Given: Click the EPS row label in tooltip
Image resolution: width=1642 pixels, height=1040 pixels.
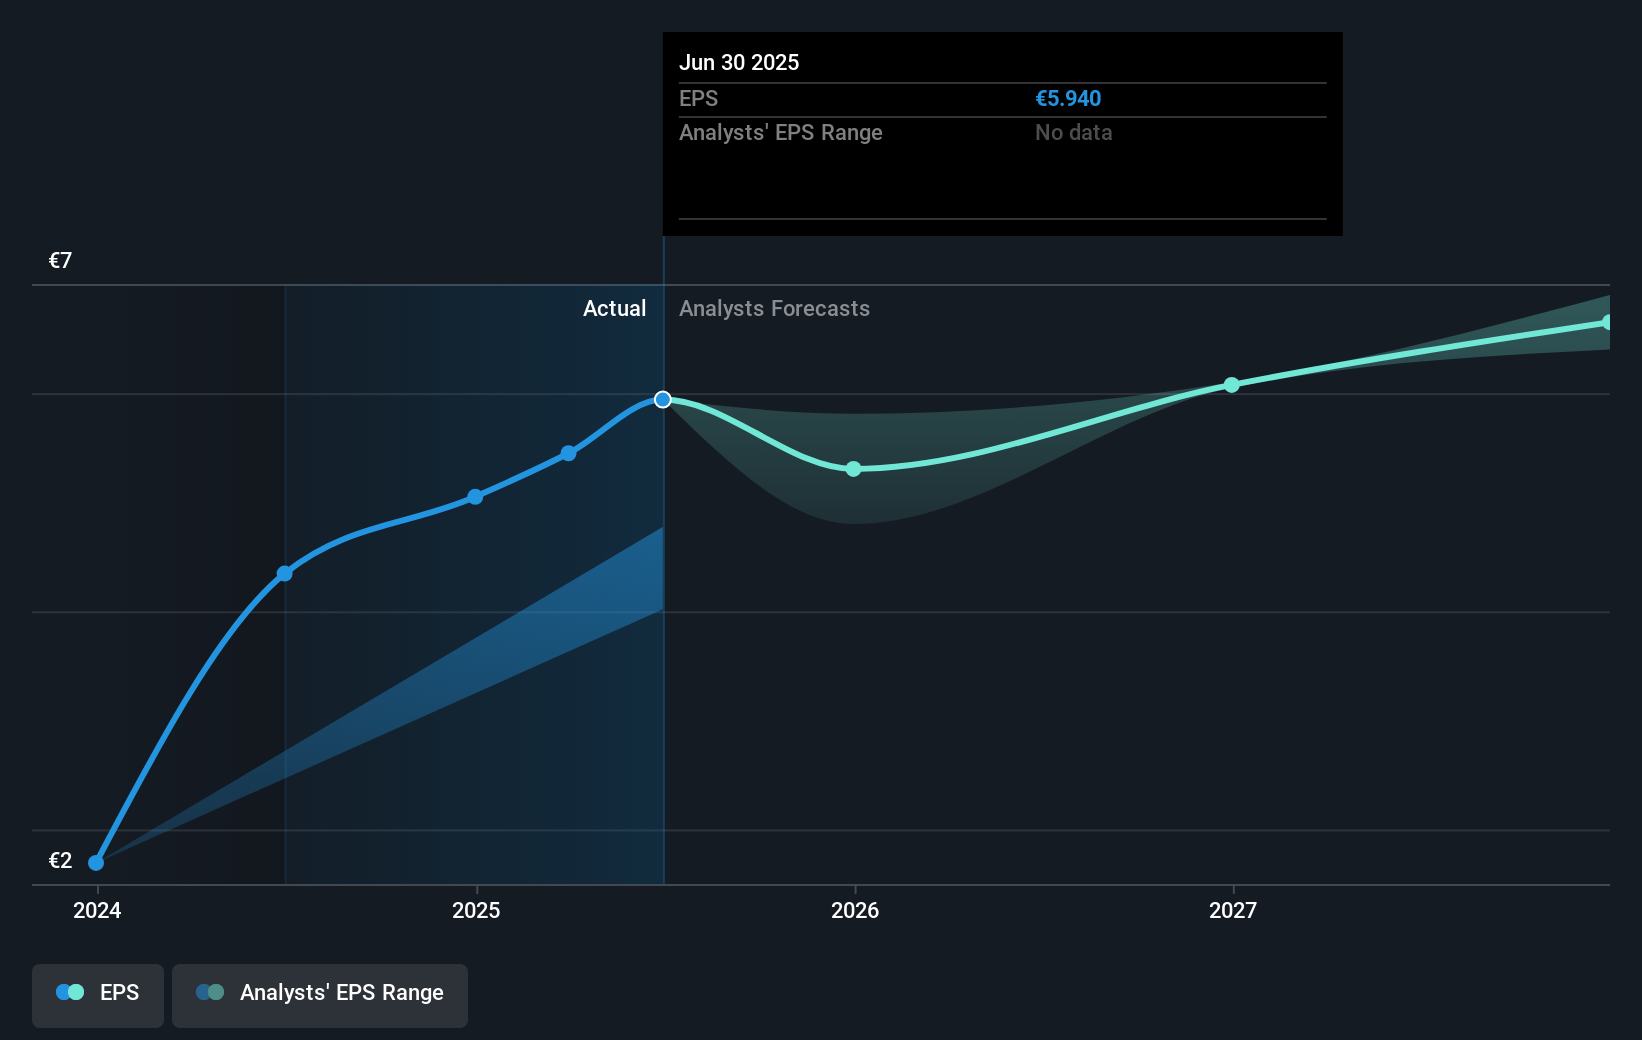Looking at the screenshot, I should click(x=698, y=98).
